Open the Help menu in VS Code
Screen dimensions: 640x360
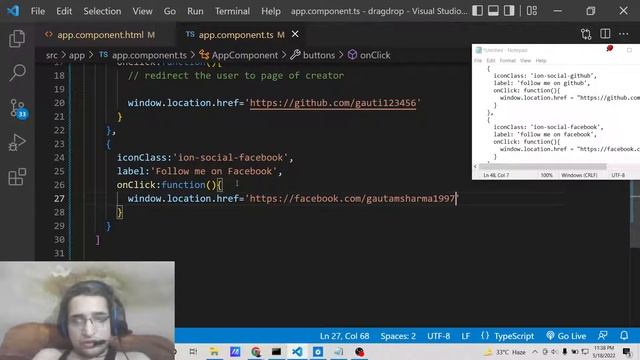(271, 11)
